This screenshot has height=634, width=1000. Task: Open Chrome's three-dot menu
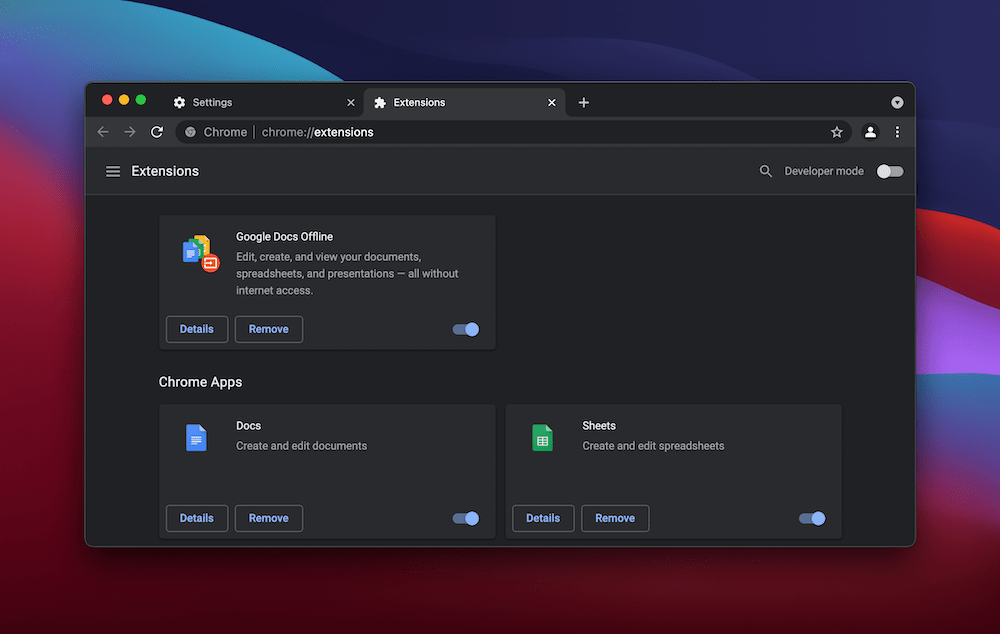(x=897, y=131)
